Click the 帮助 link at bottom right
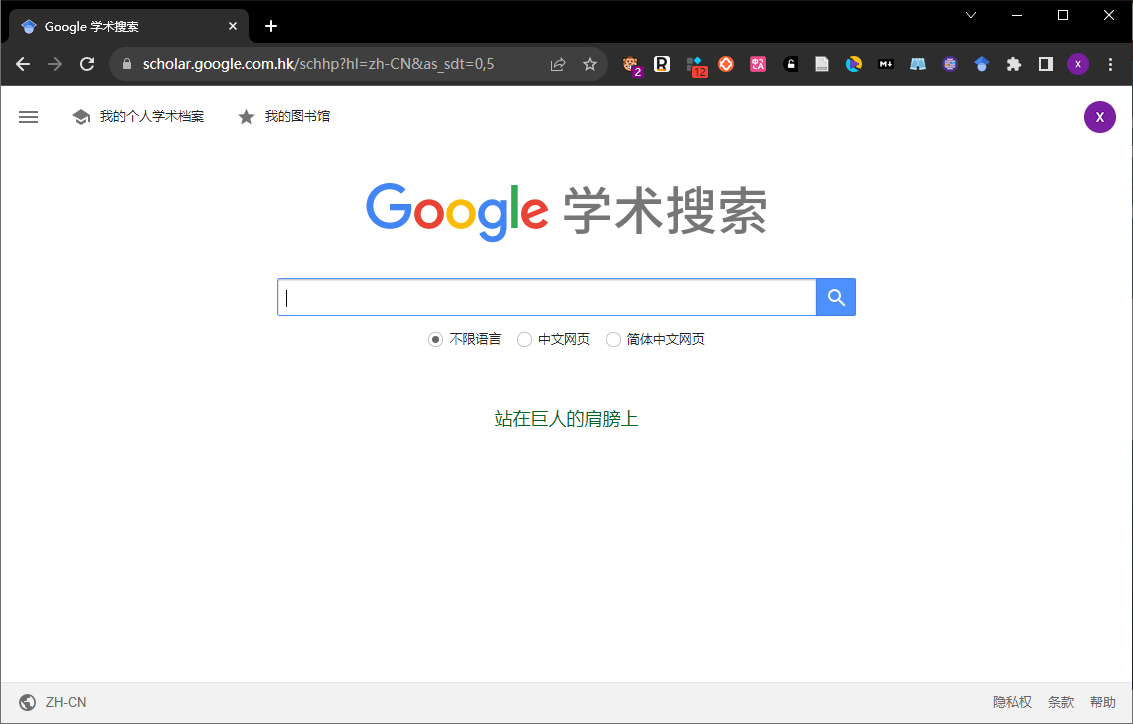1133x724 pixels. (x=1104, y=701)
